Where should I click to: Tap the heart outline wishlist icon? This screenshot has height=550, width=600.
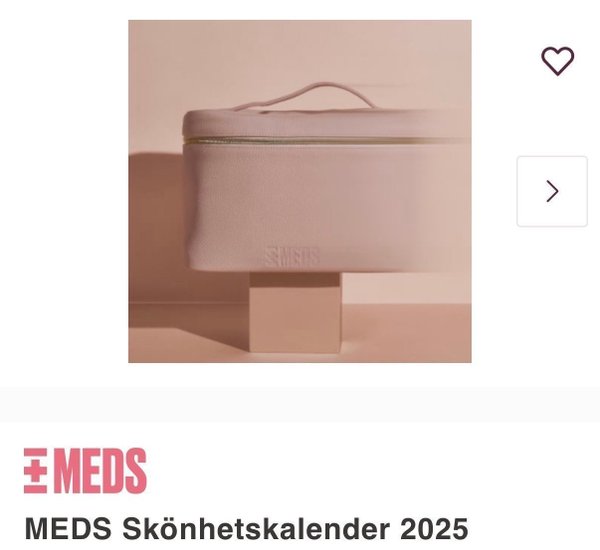click(x=558, y=61)
